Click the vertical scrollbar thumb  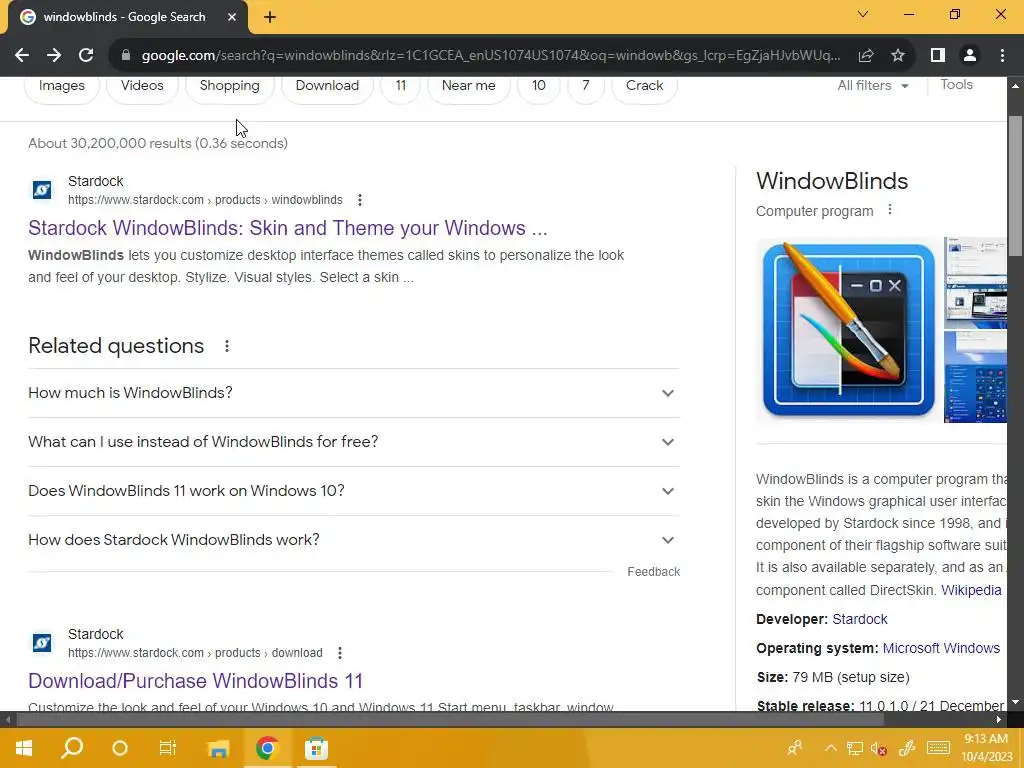point(1015,186)
